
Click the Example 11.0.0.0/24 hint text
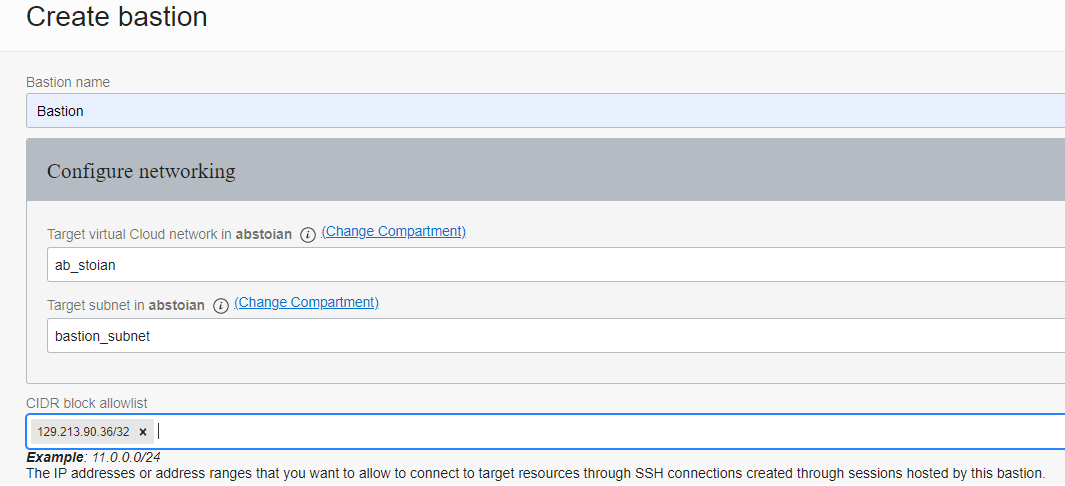pyautogui.click(x=93, y=457)
